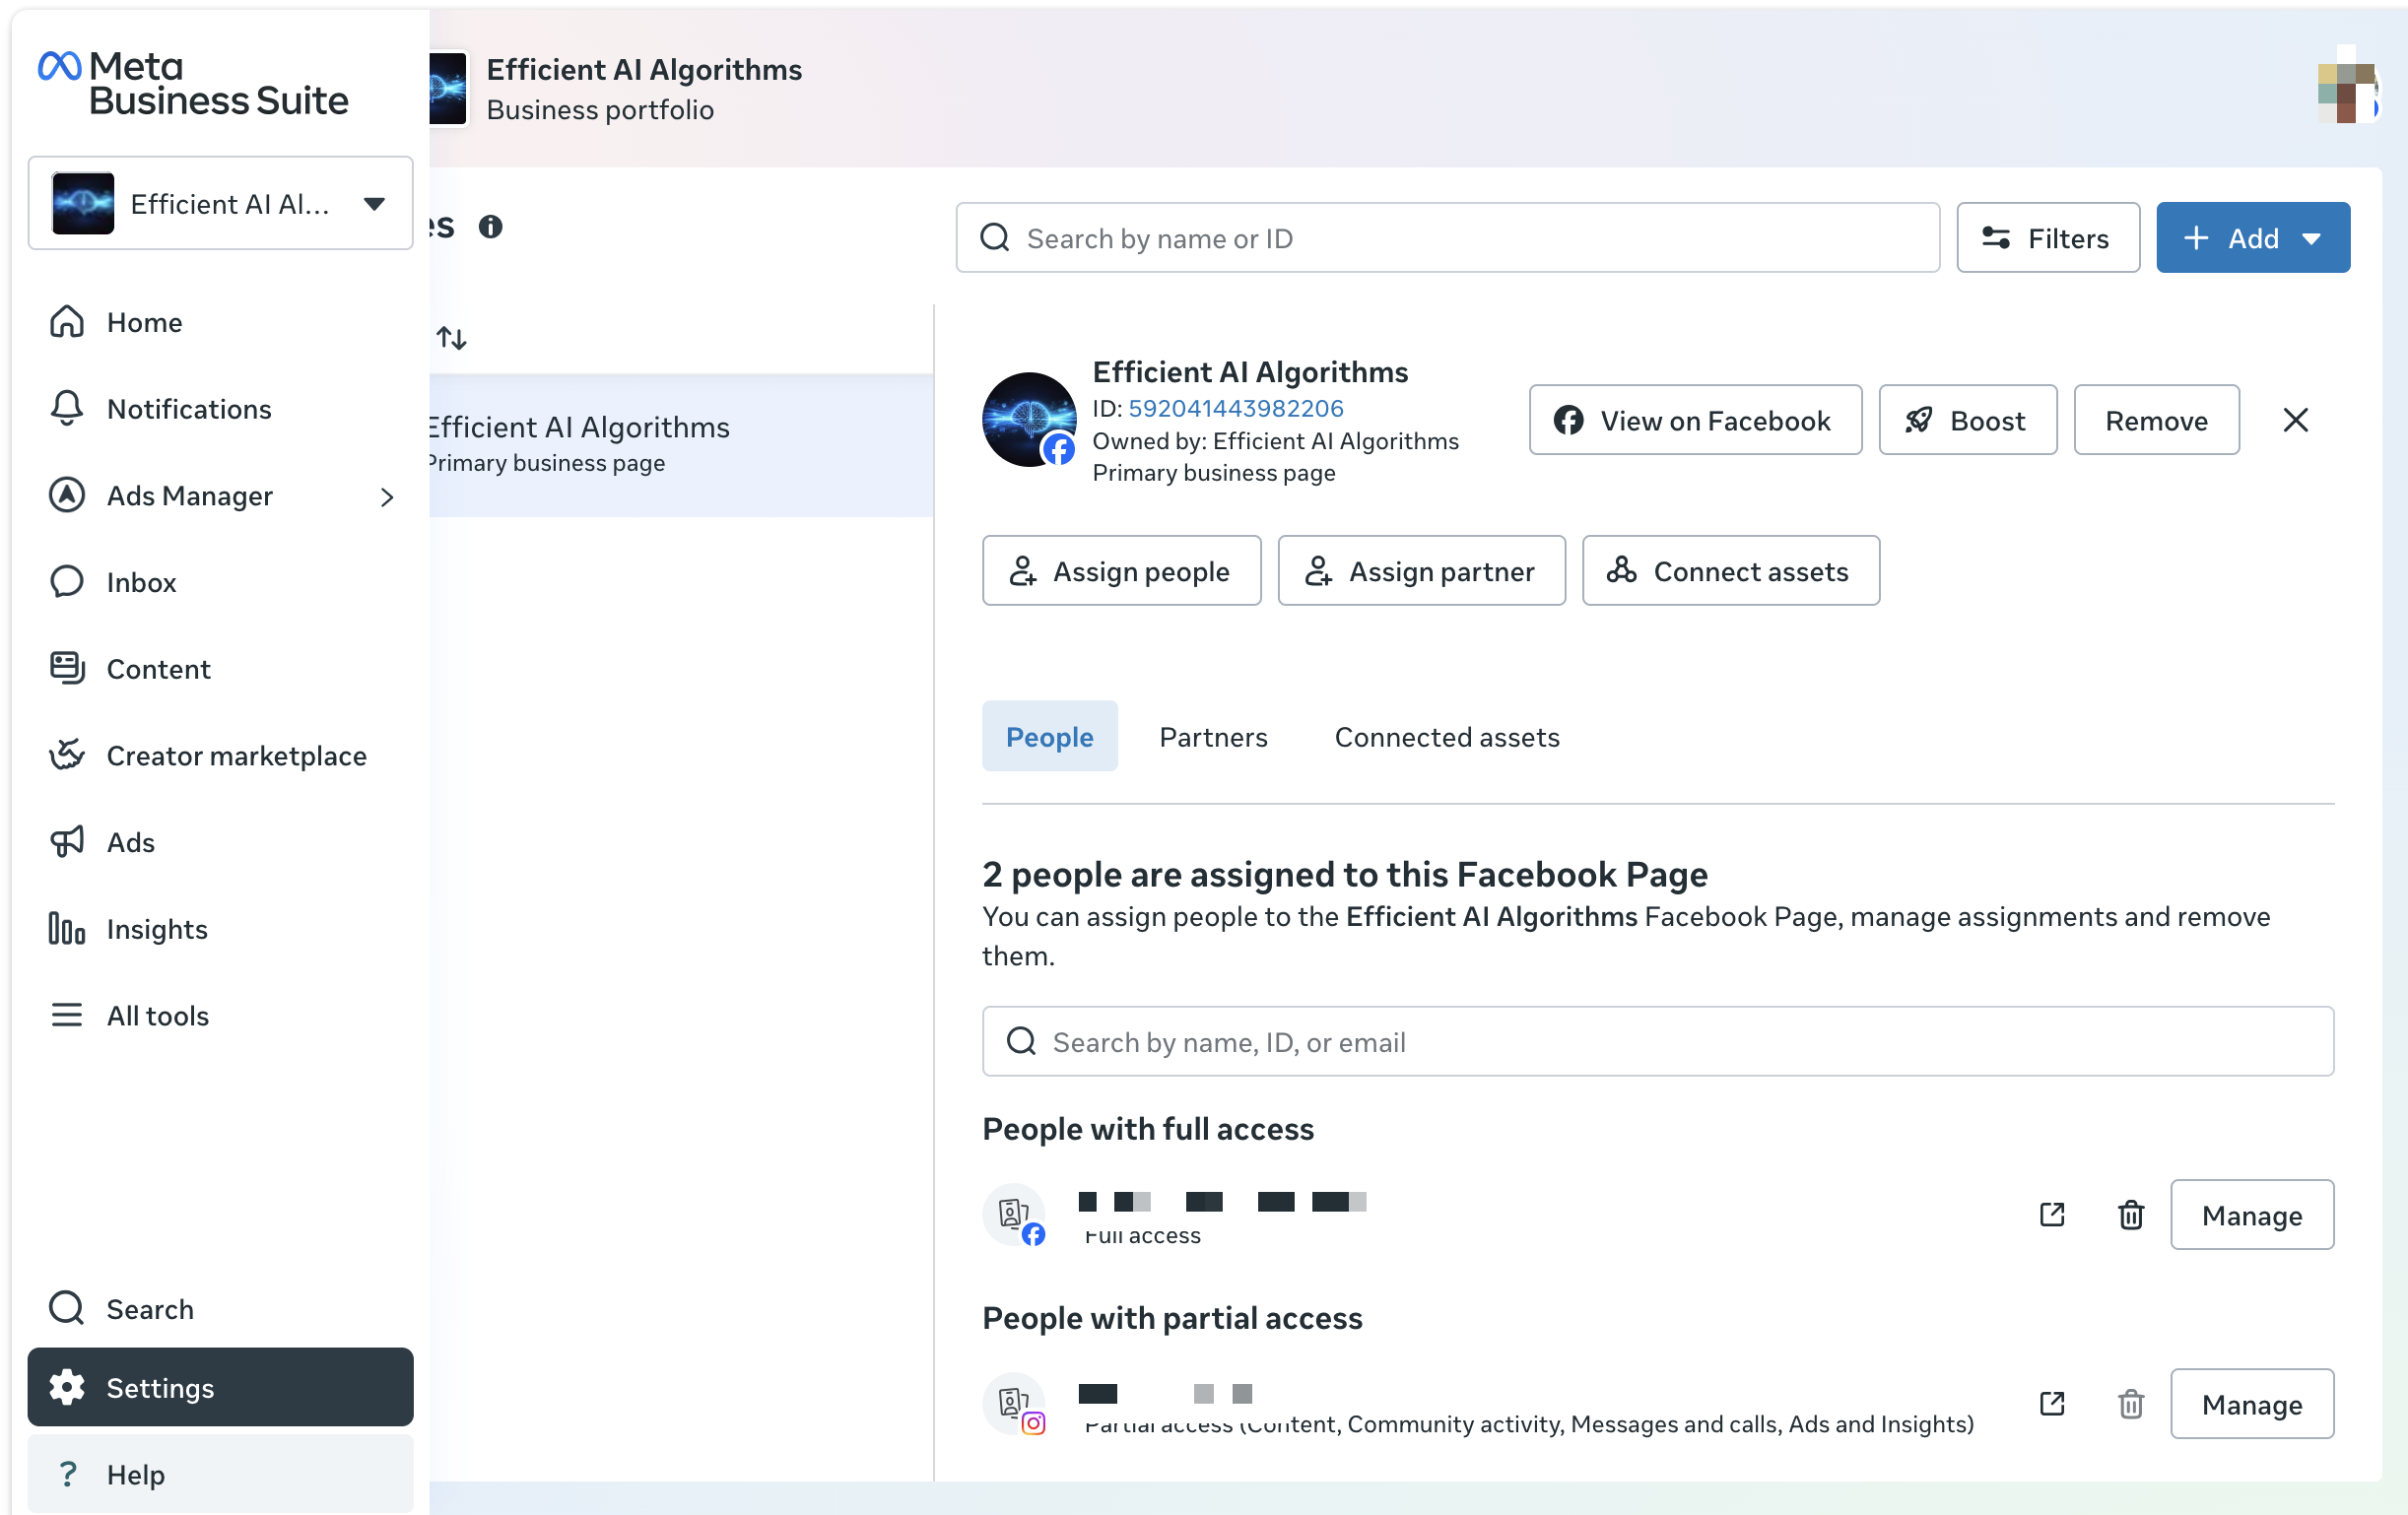2408x1515 pixels.
Task: Click the Search magnifier in sidebar
Action: pyautogui.click(x=67, y=1307)
